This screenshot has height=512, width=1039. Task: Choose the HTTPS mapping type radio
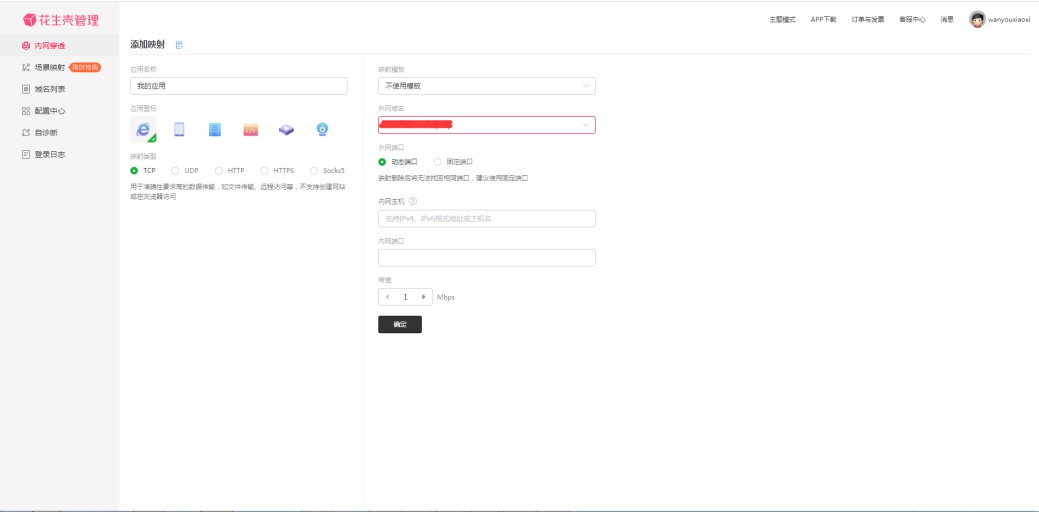(265, 170)
